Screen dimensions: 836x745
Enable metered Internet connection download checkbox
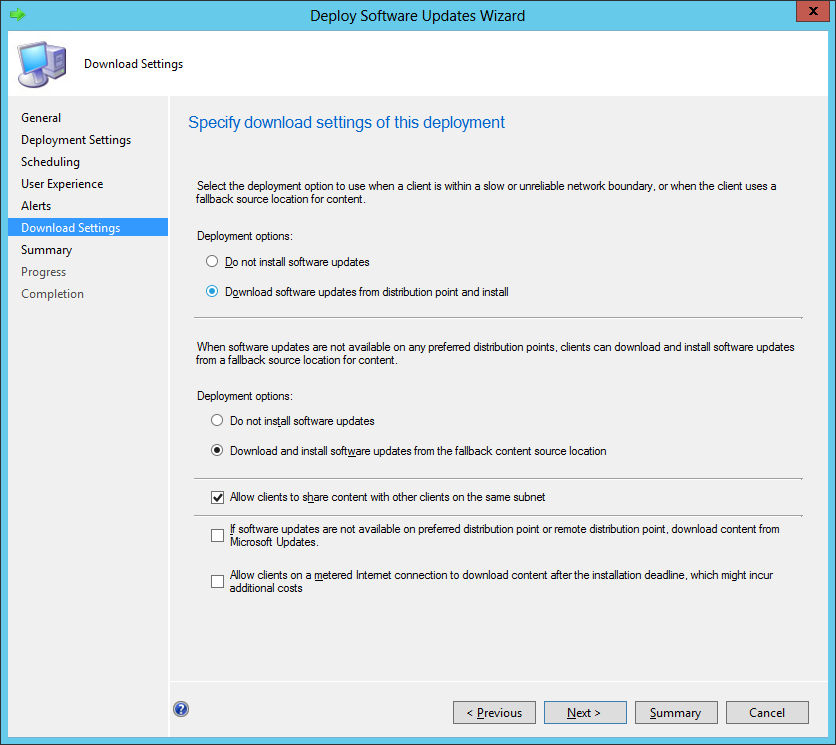pyautogui.click(x=217, y=582)
